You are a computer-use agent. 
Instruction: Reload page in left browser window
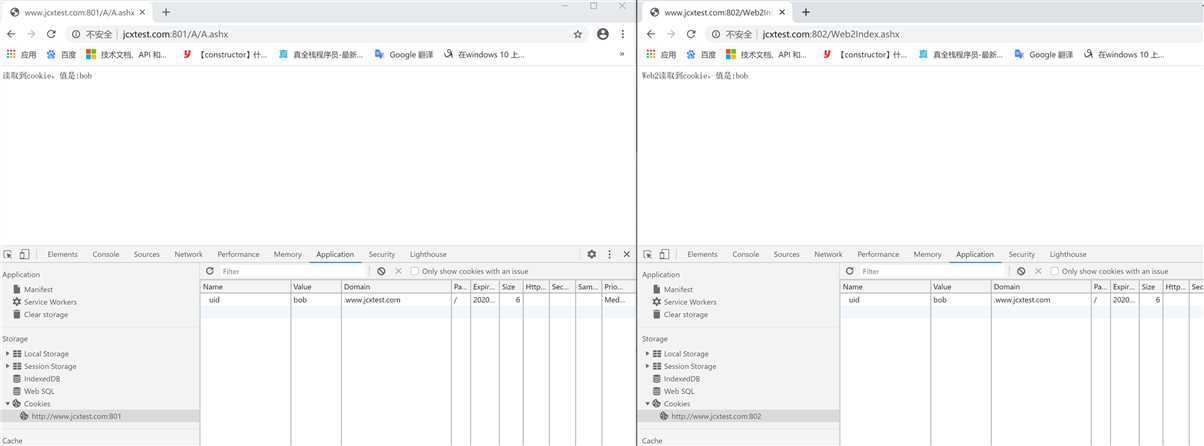(x=51, y=33)
